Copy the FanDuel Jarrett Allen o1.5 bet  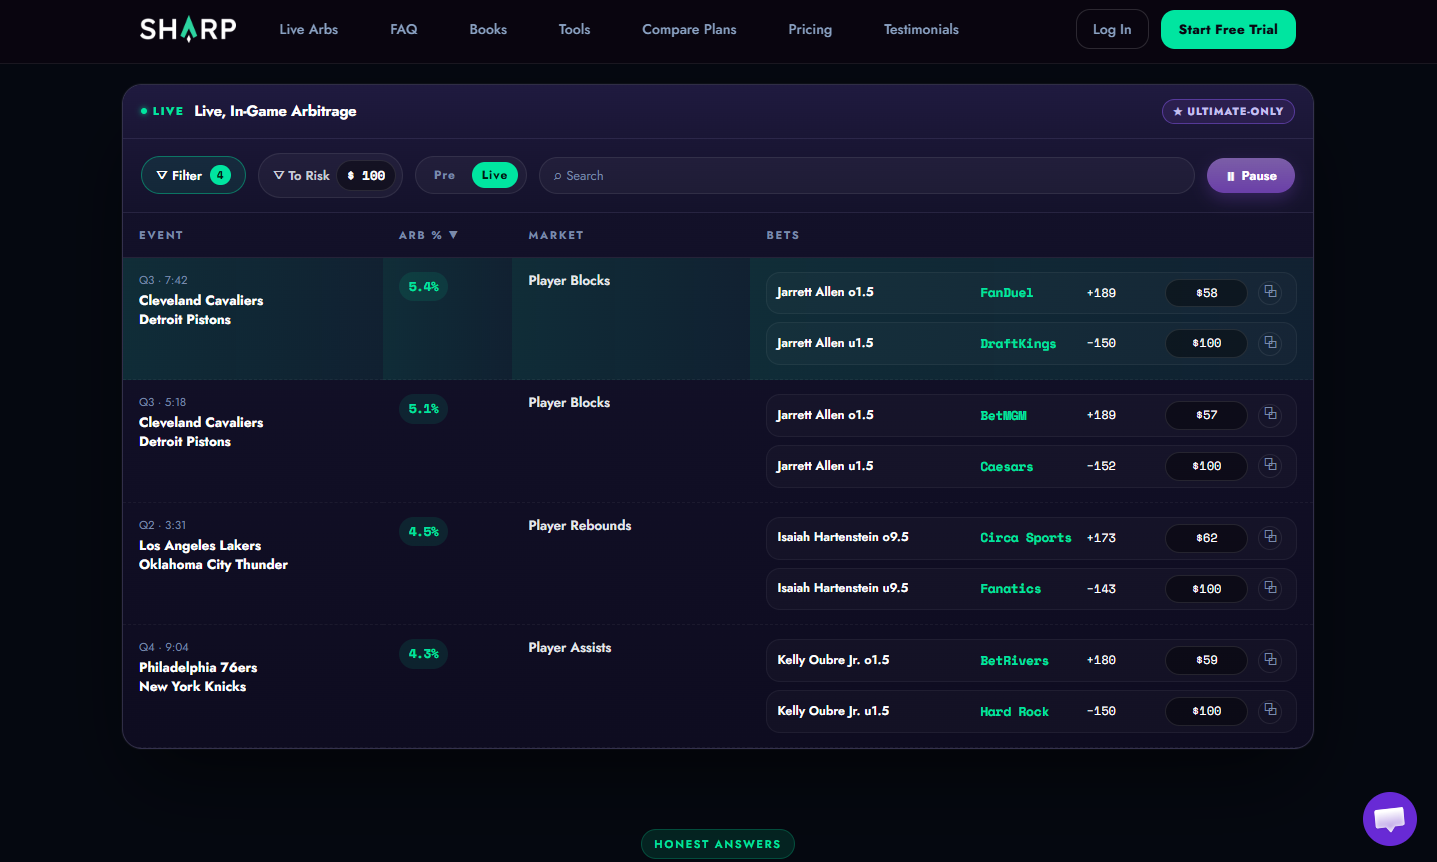coord(1270,292)
